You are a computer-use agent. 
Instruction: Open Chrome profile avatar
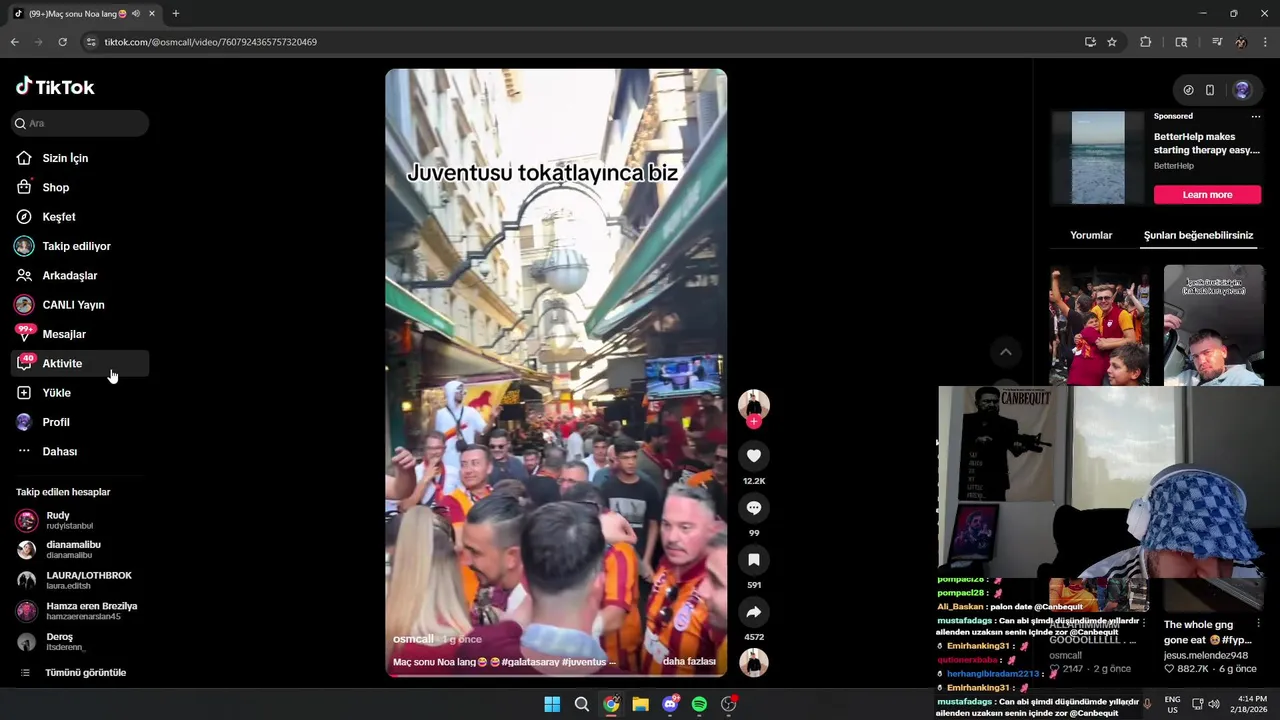point(1241,42)
